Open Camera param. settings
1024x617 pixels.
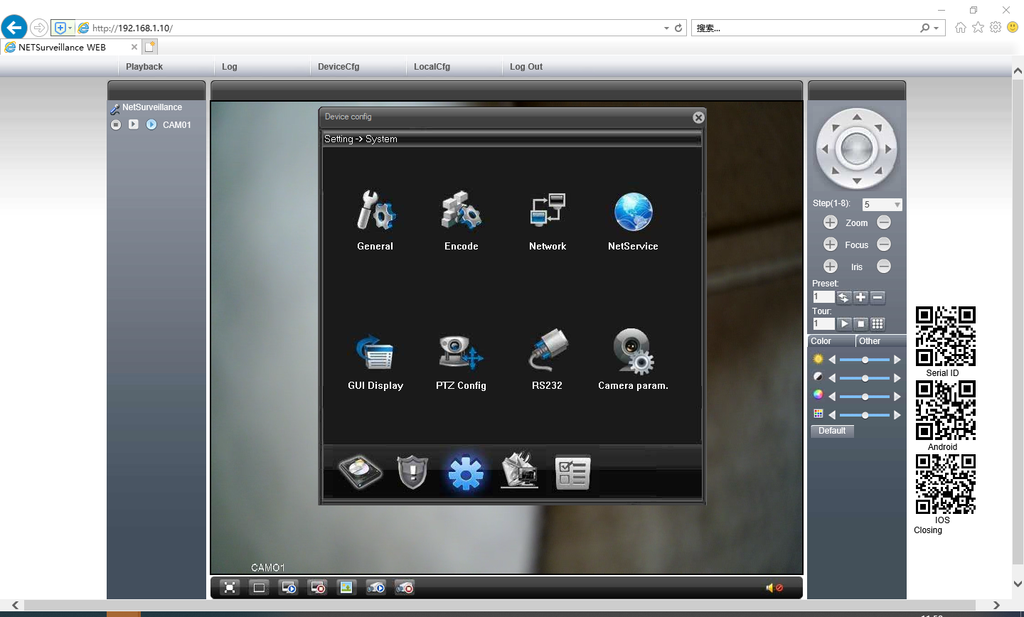633,352
